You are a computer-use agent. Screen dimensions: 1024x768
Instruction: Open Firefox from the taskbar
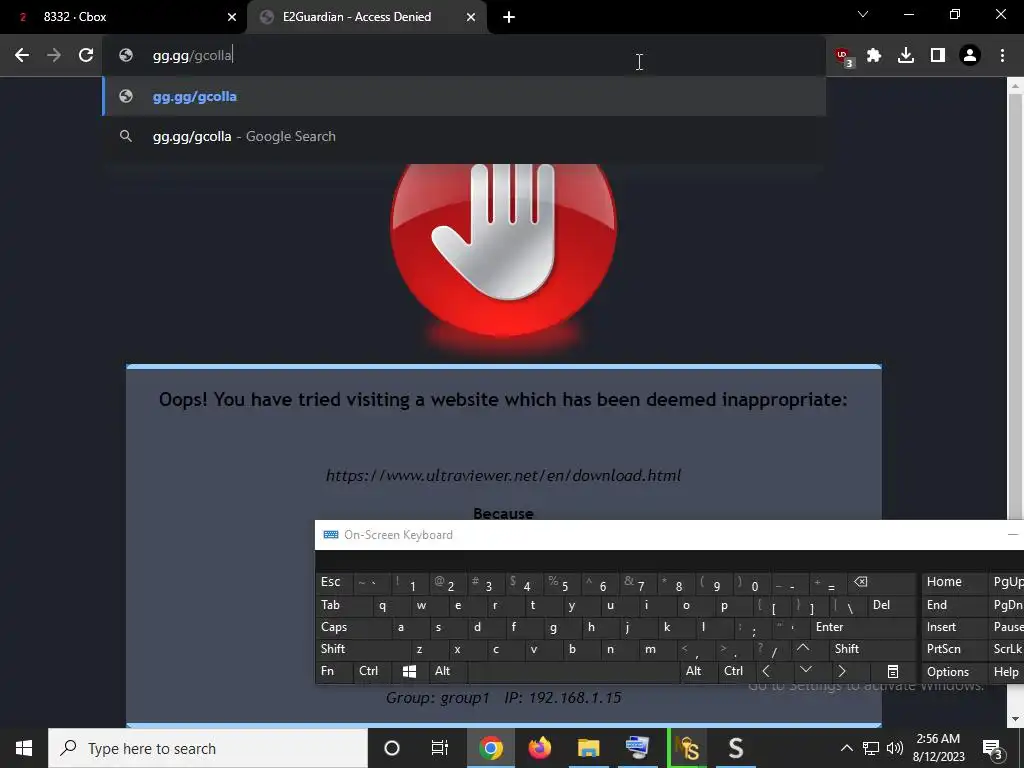pyautogui.click(x=539, y=748)
